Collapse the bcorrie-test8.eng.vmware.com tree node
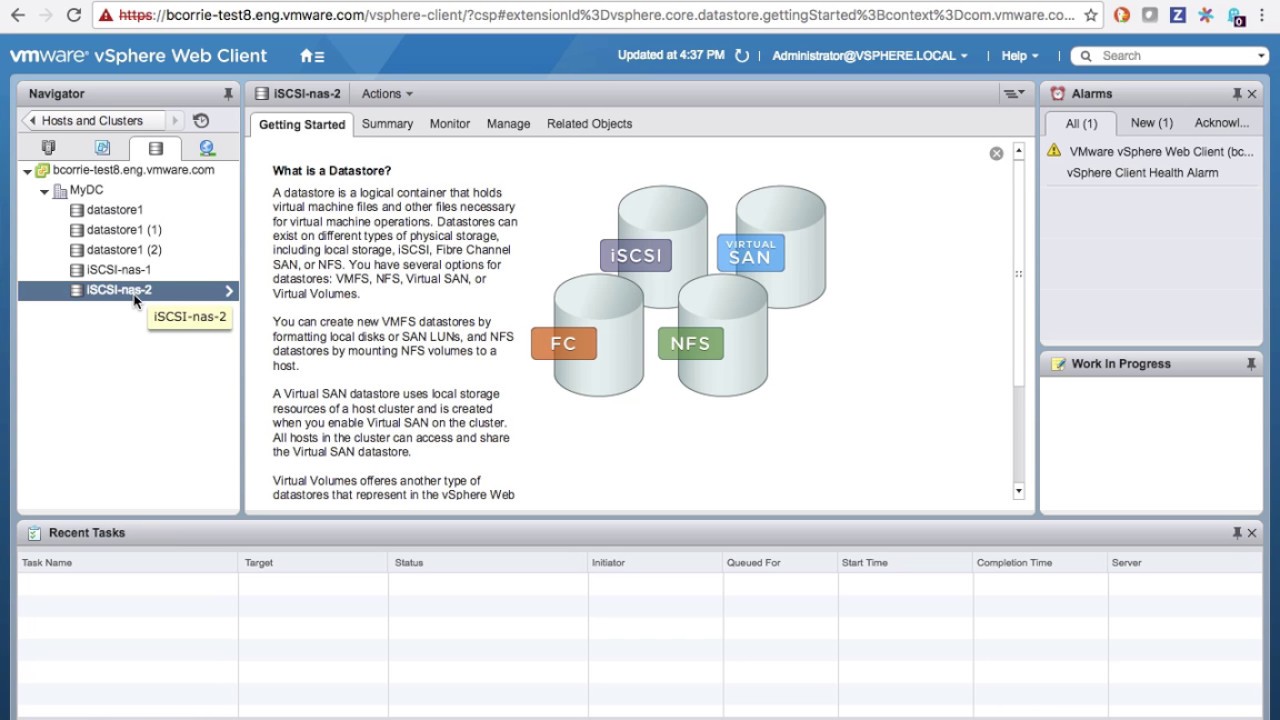 (x=28, y=171)
